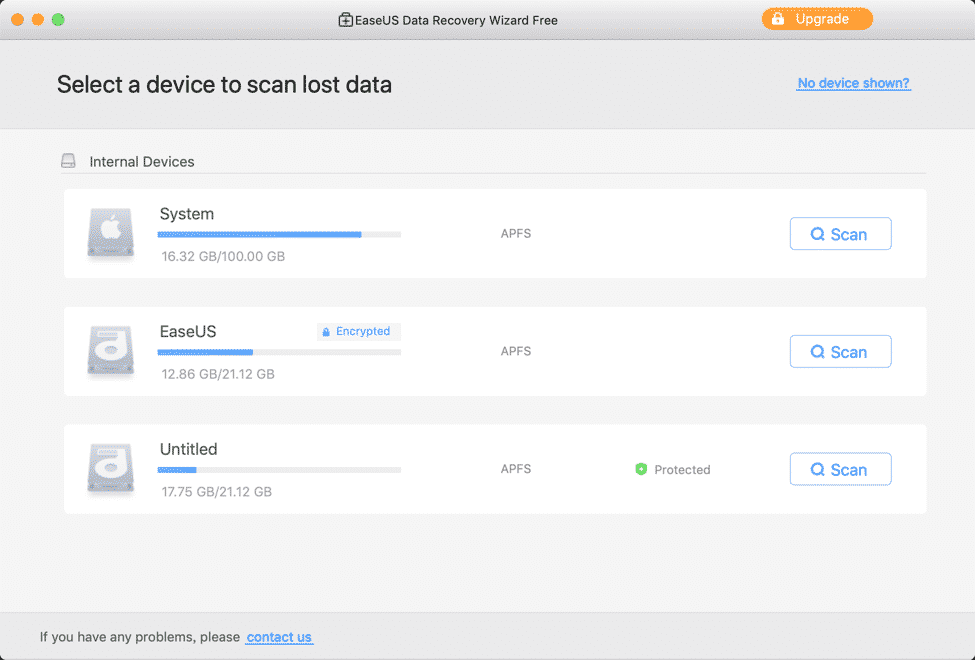975x660 pixels.
Task: Click the blue lock icon on the Encrypted badge
Action: click(326, 331)
